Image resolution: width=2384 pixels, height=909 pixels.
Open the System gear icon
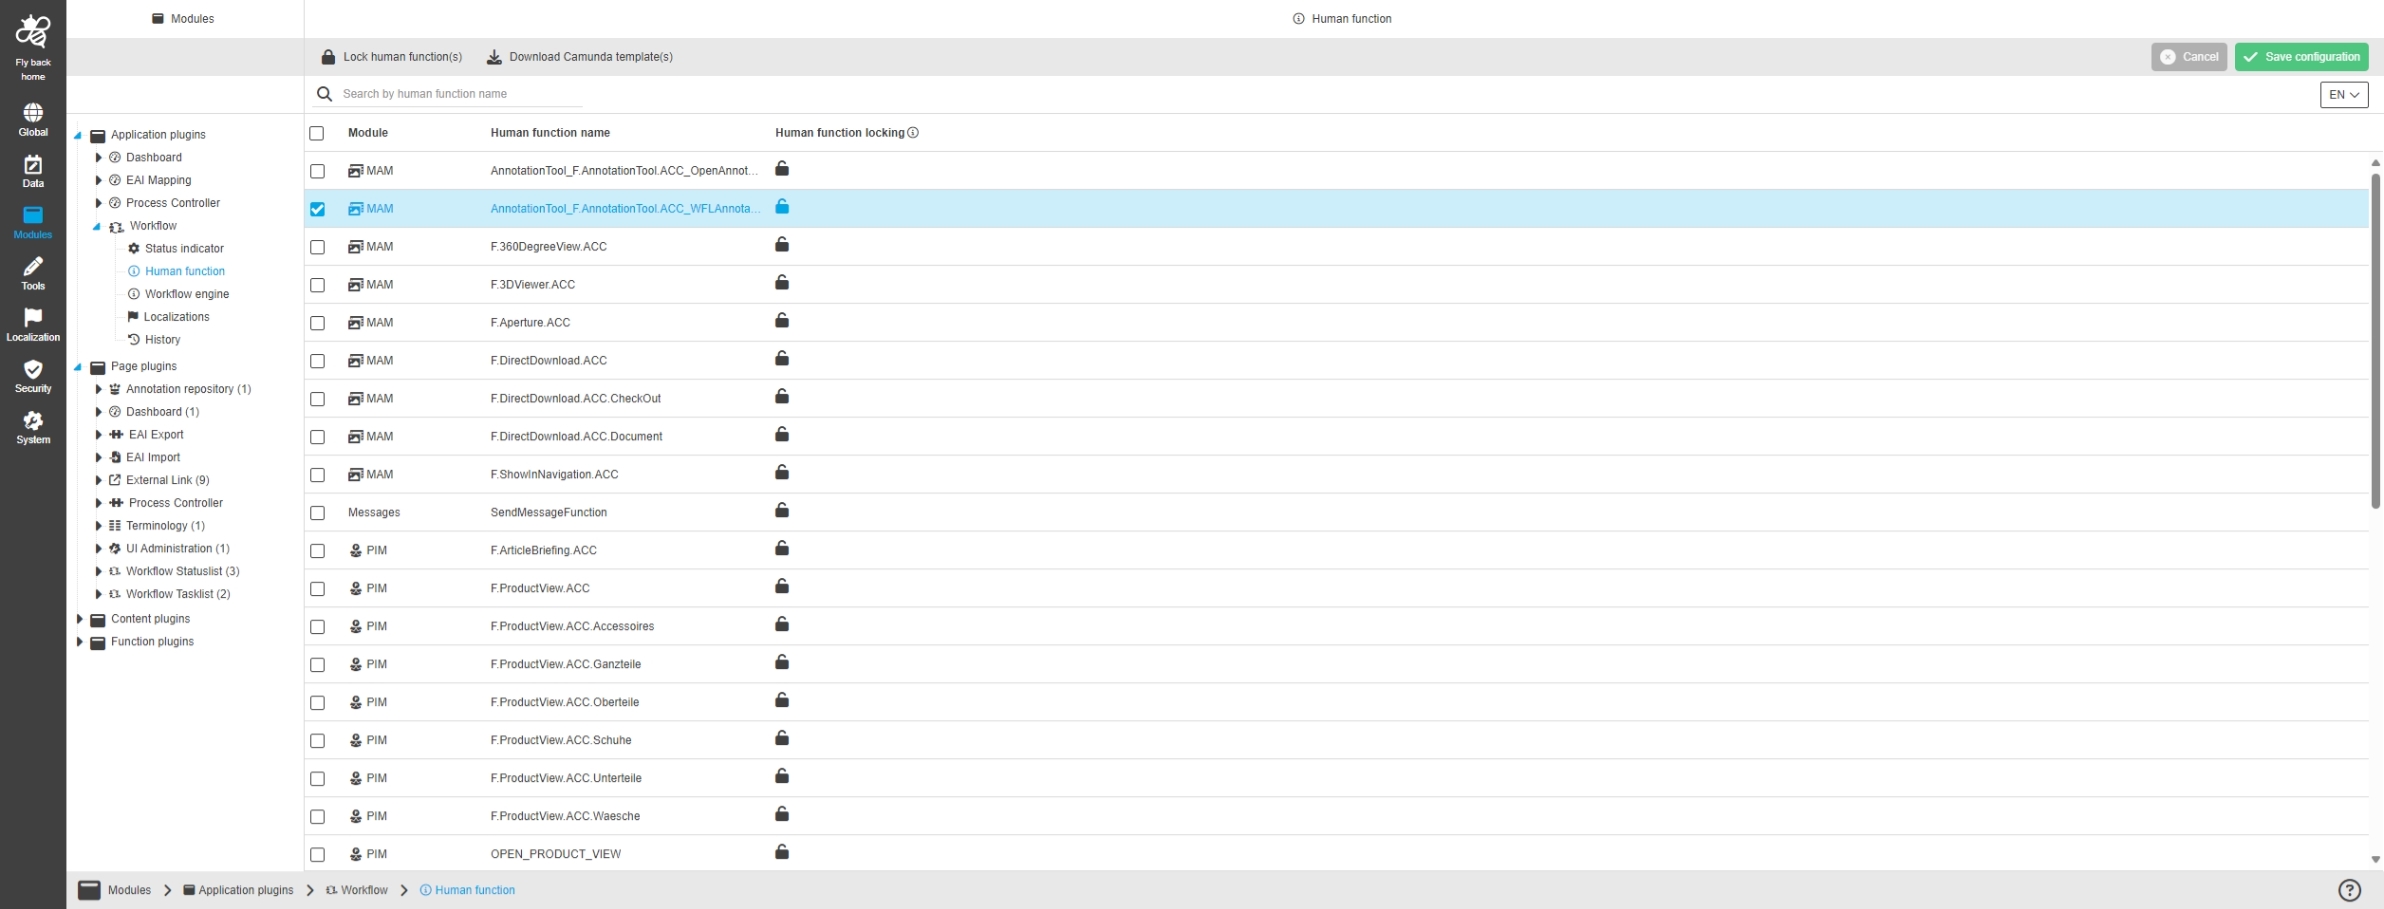pos(33,420)
